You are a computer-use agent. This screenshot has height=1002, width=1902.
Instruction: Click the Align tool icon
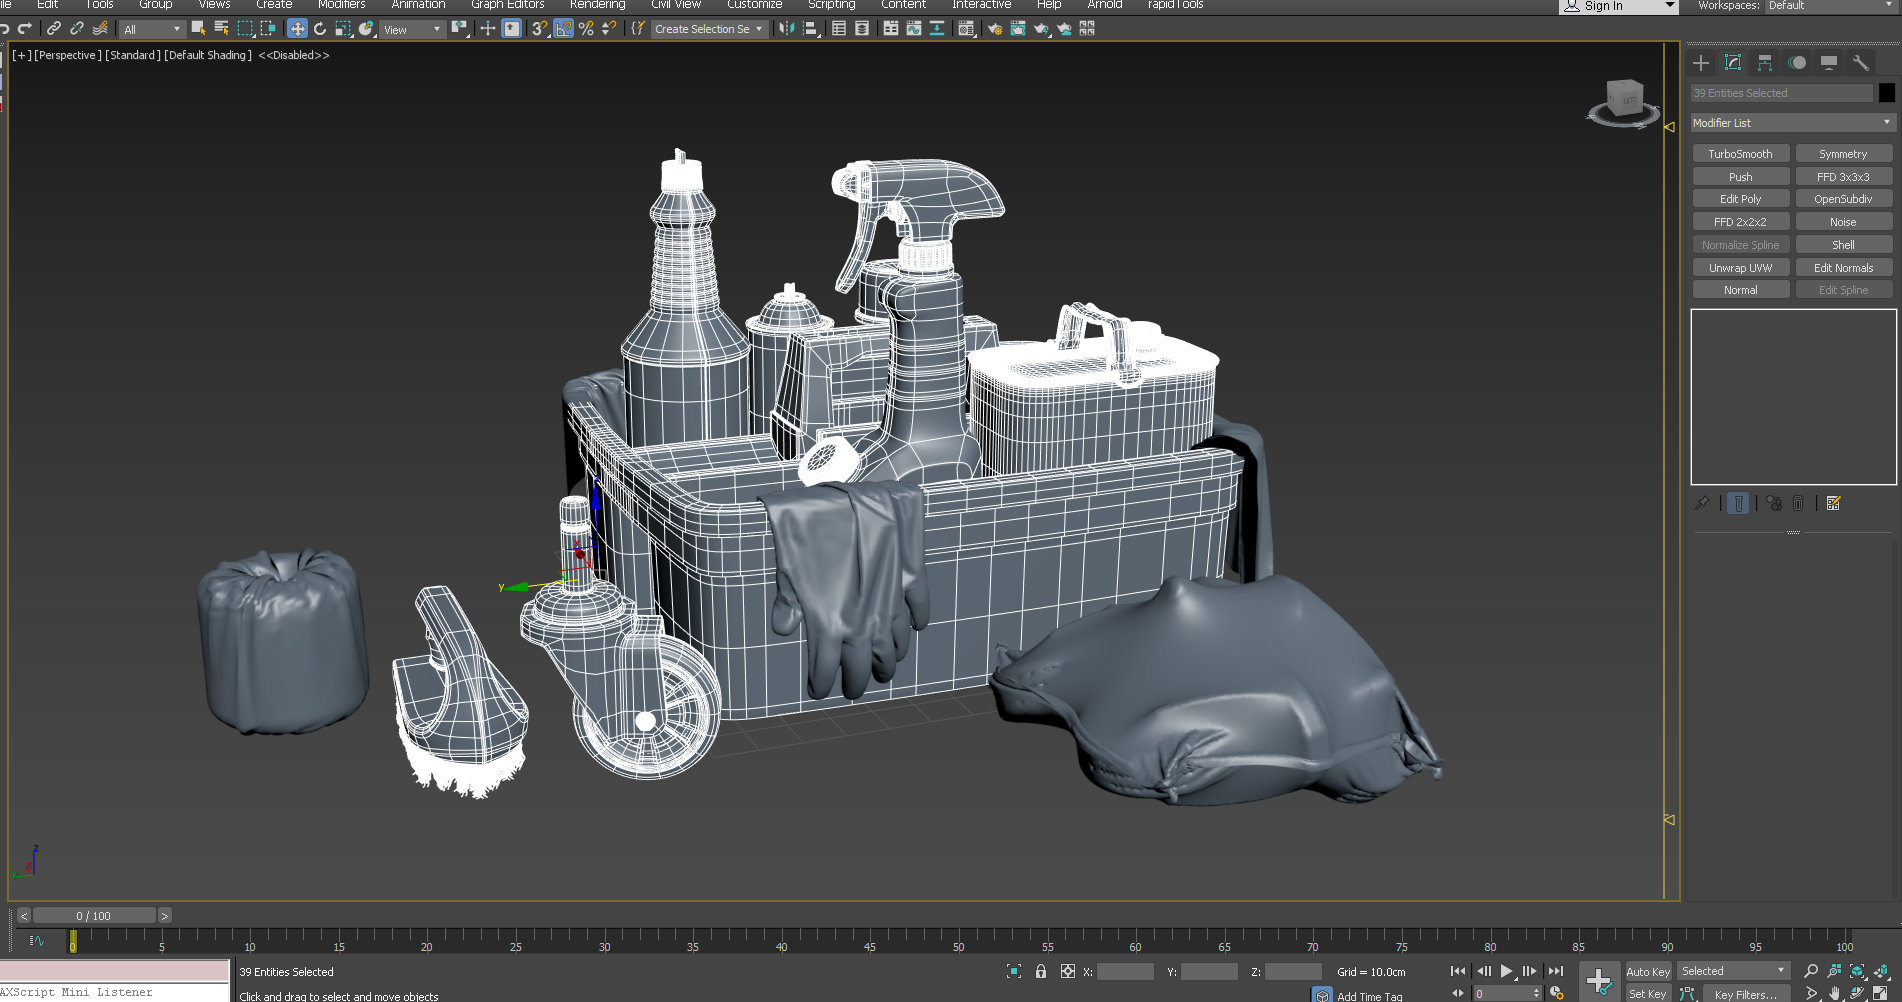click(811, 29)
